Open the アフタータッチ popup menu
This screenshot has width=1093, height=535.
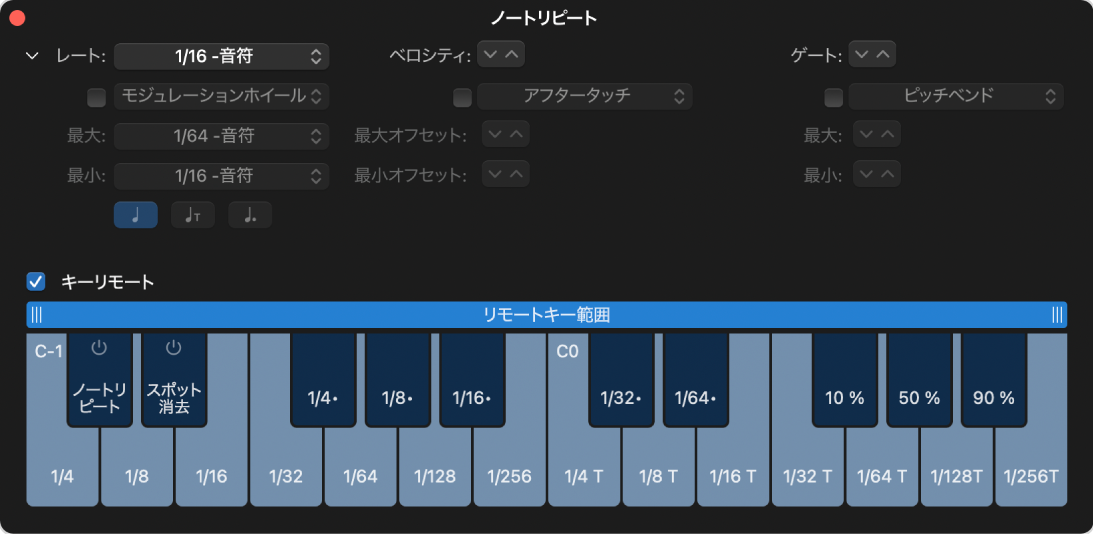[x=585, y=97]
